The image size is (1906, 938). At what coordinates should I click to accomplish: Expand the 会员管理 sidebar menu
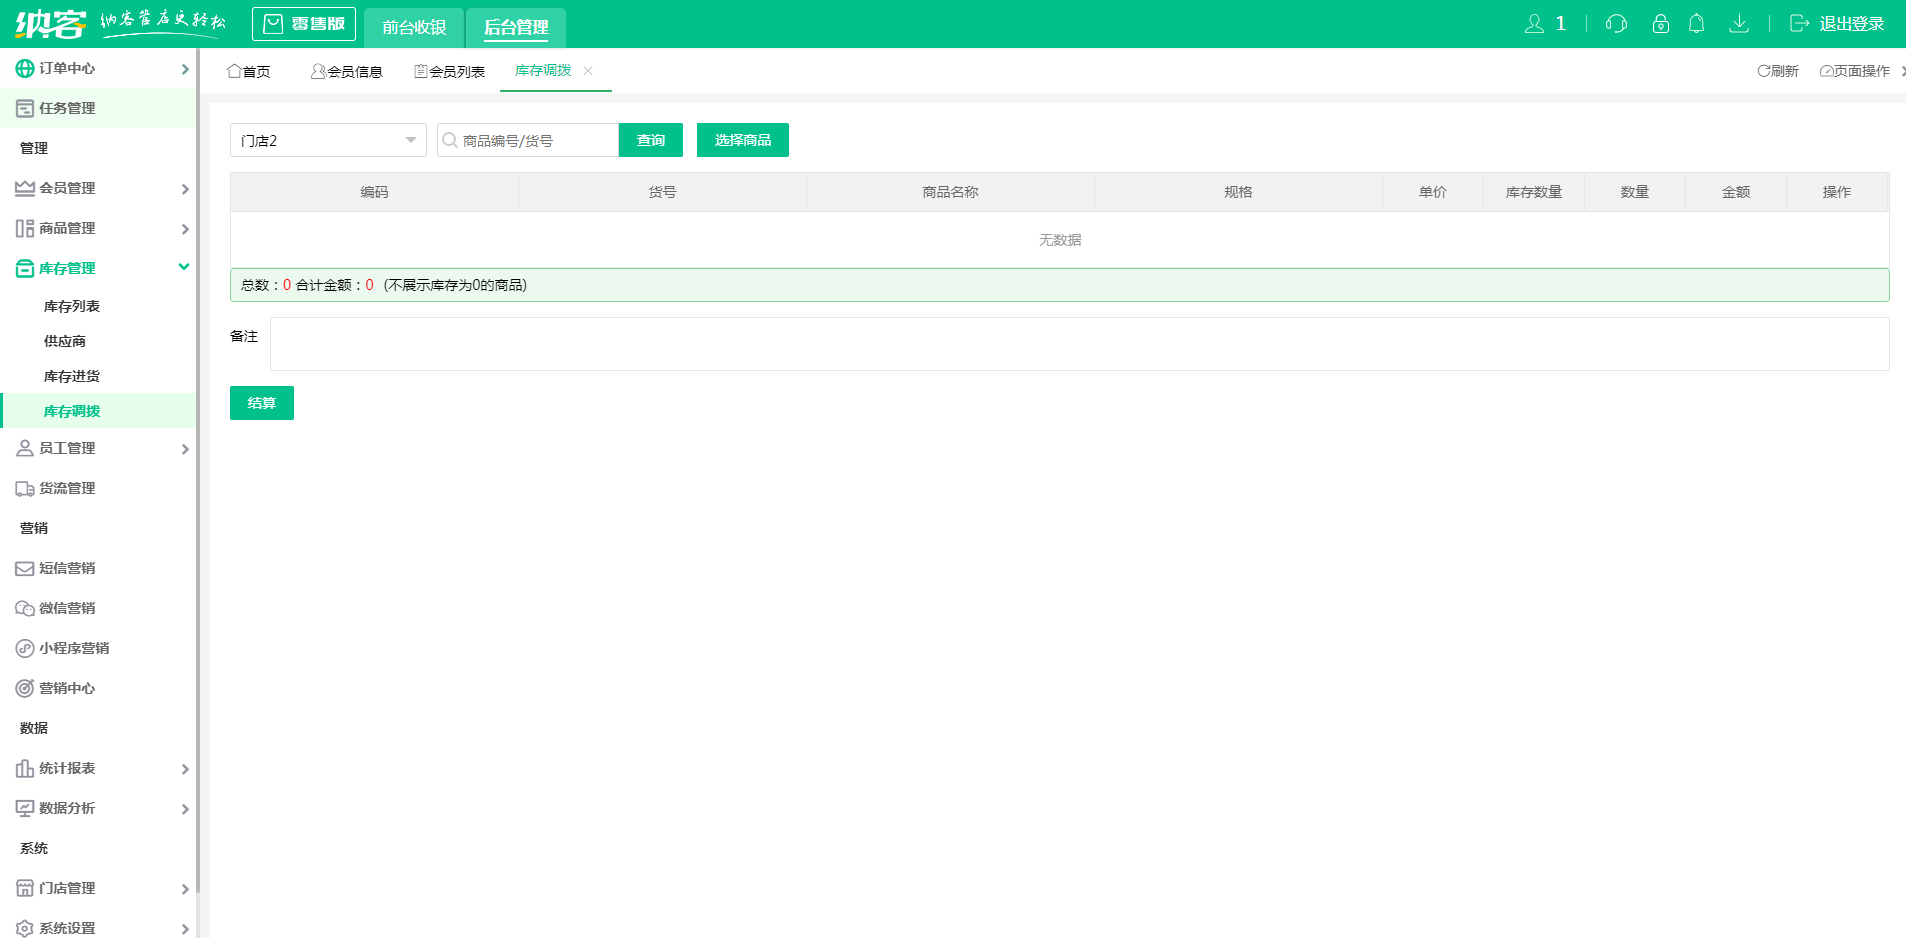tap(98, 188)
